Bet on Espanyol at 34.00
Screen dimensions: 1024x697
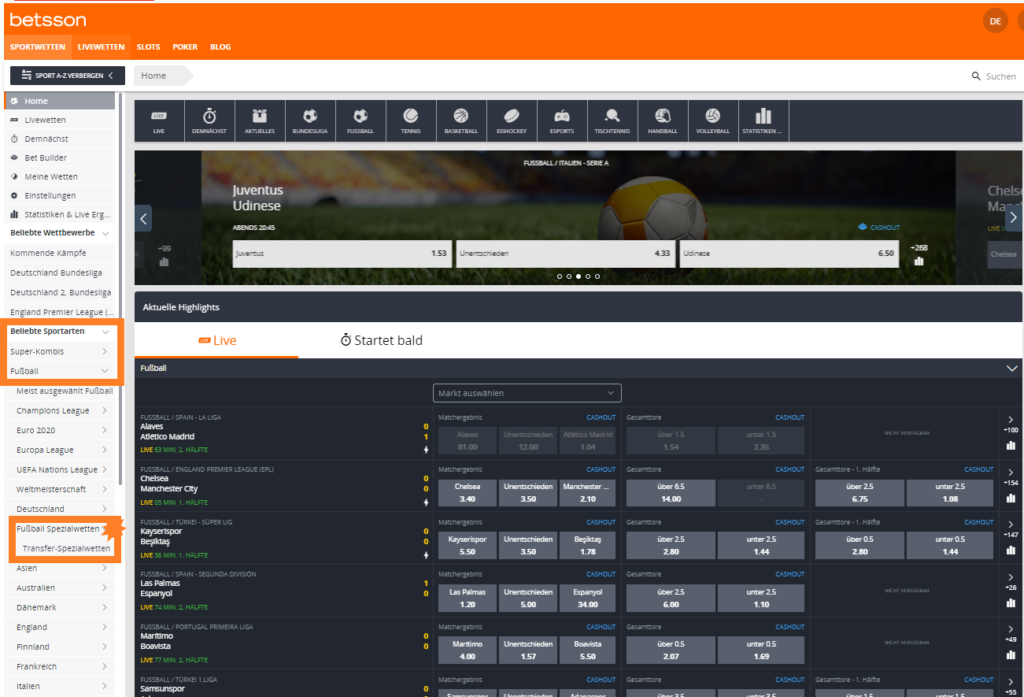point(588,598)
